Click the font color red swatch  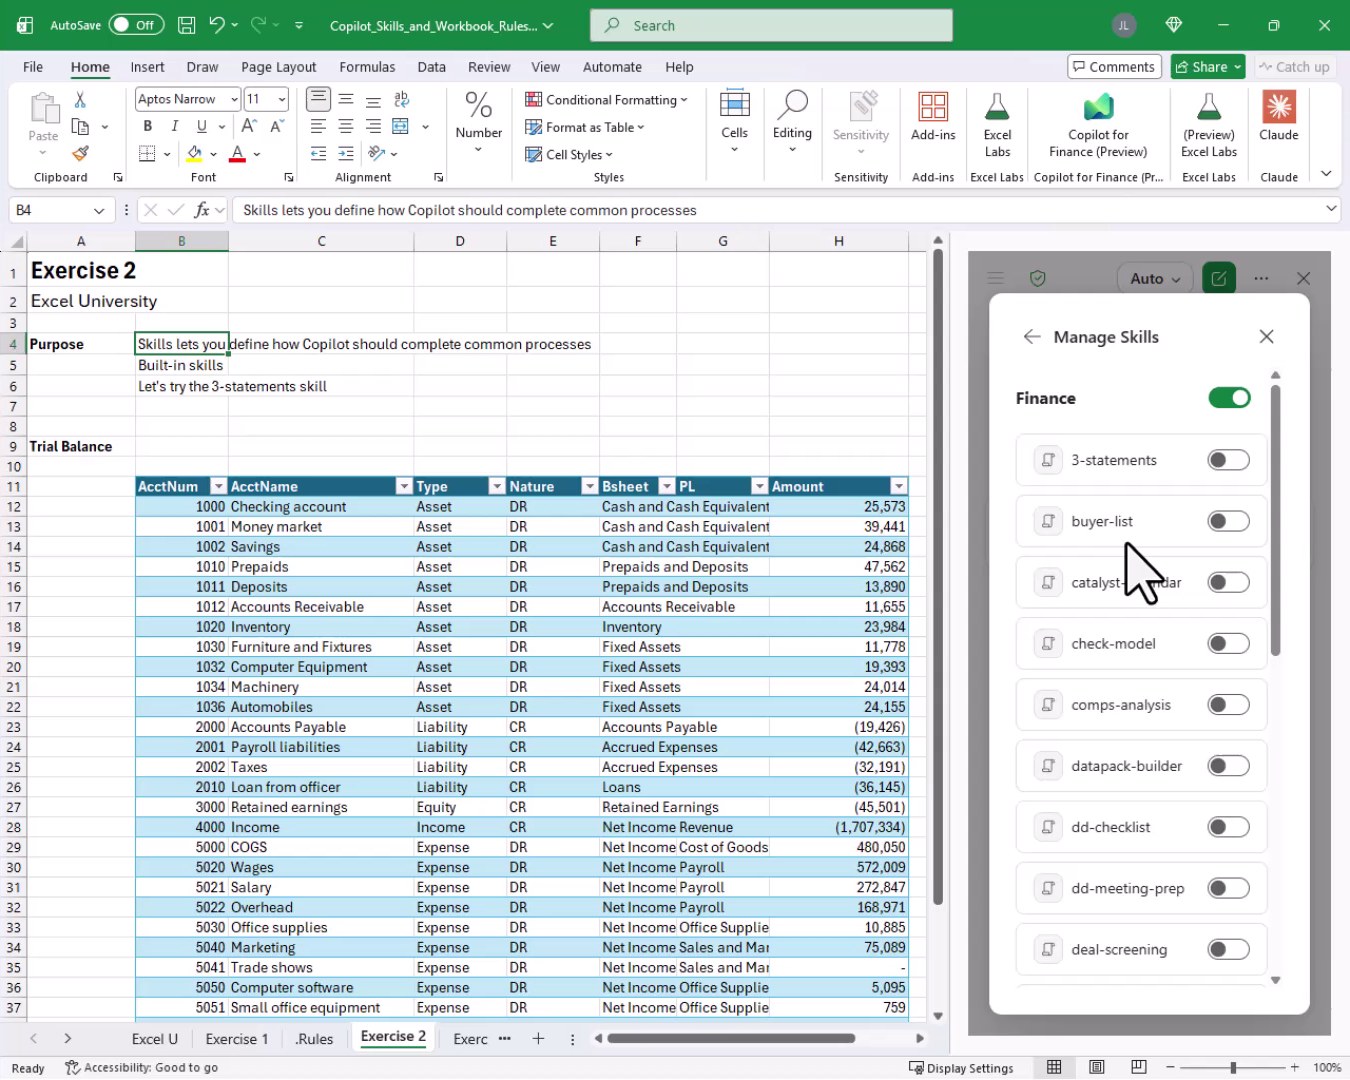pyautogui.click(x=237, y=153)
